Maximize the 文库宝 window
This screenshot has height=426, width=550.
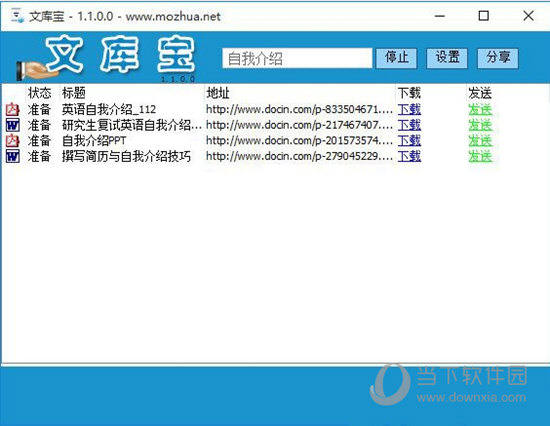tap(484, 16)
